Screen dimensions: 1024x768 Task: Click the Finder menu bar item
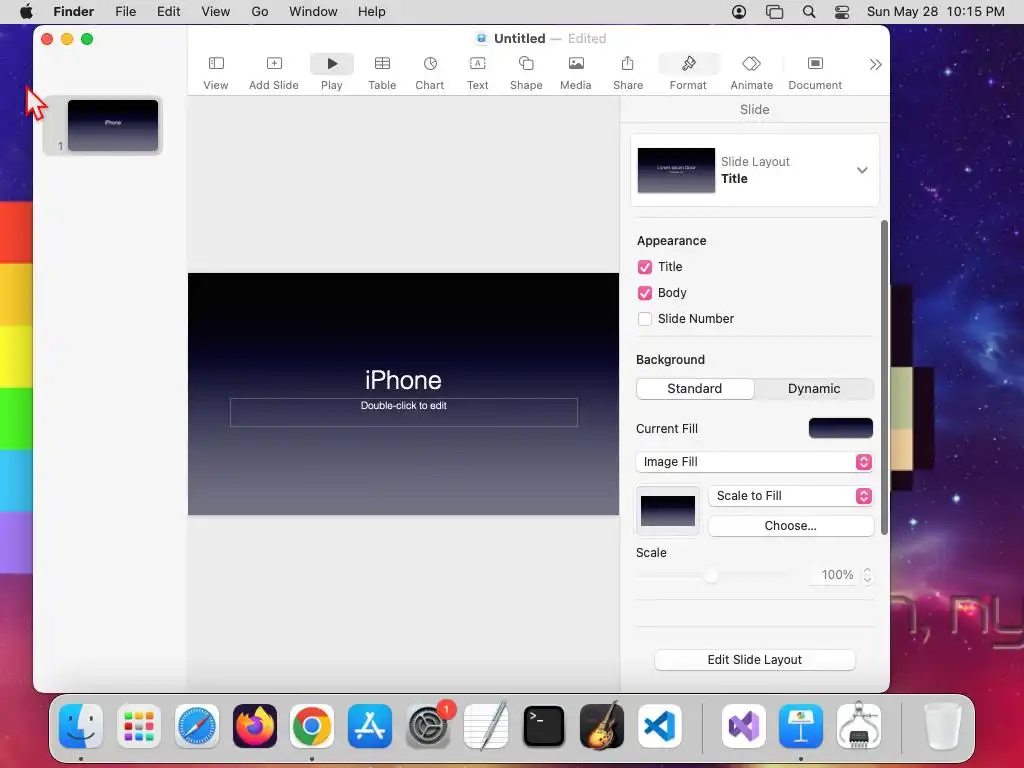74,12
